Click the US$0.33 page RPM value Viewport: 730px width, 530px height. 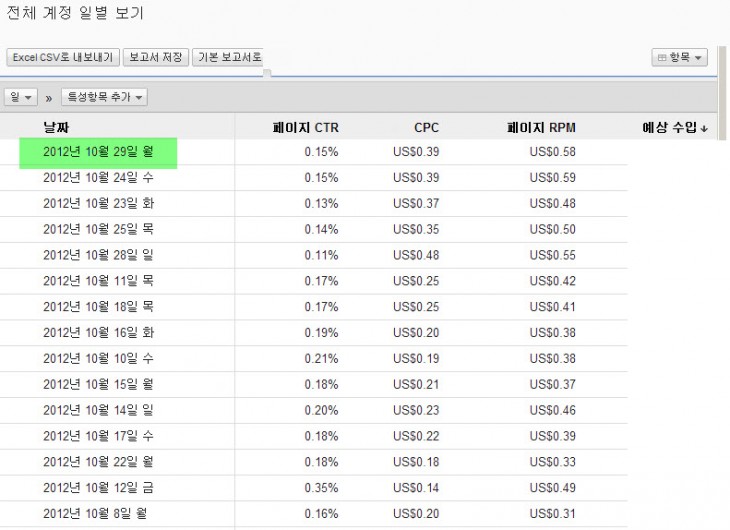pyautogui.click(x=553, y=462)
